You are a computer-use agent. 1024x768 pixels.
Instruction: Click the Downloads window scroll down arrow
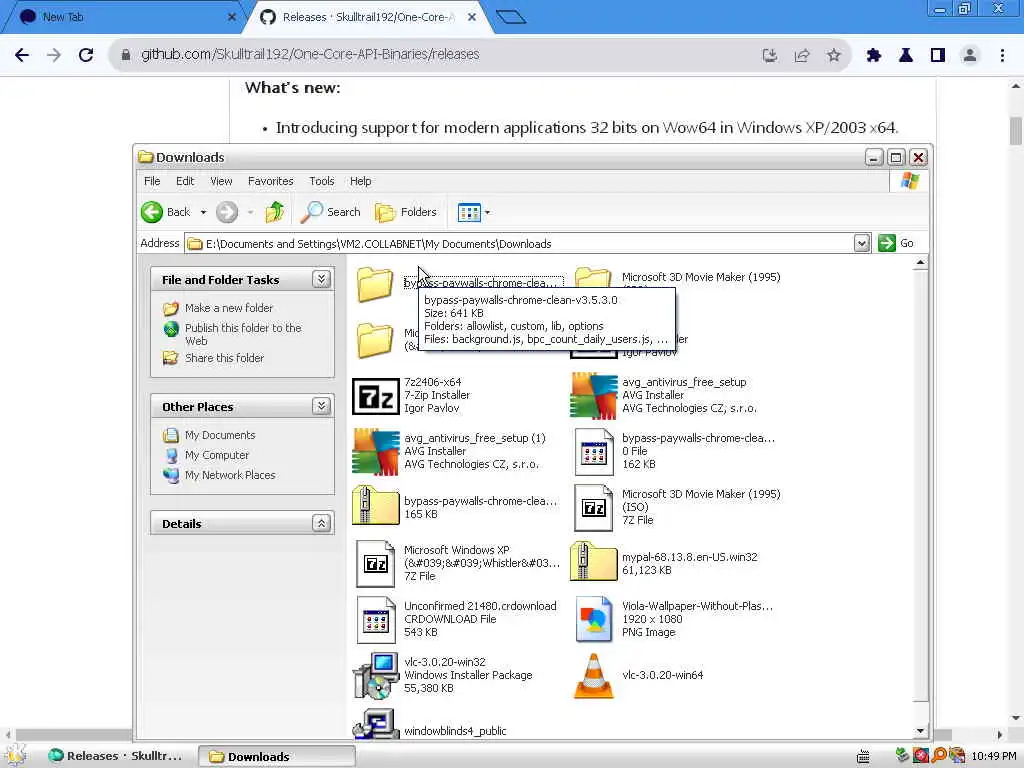point(920,731)
